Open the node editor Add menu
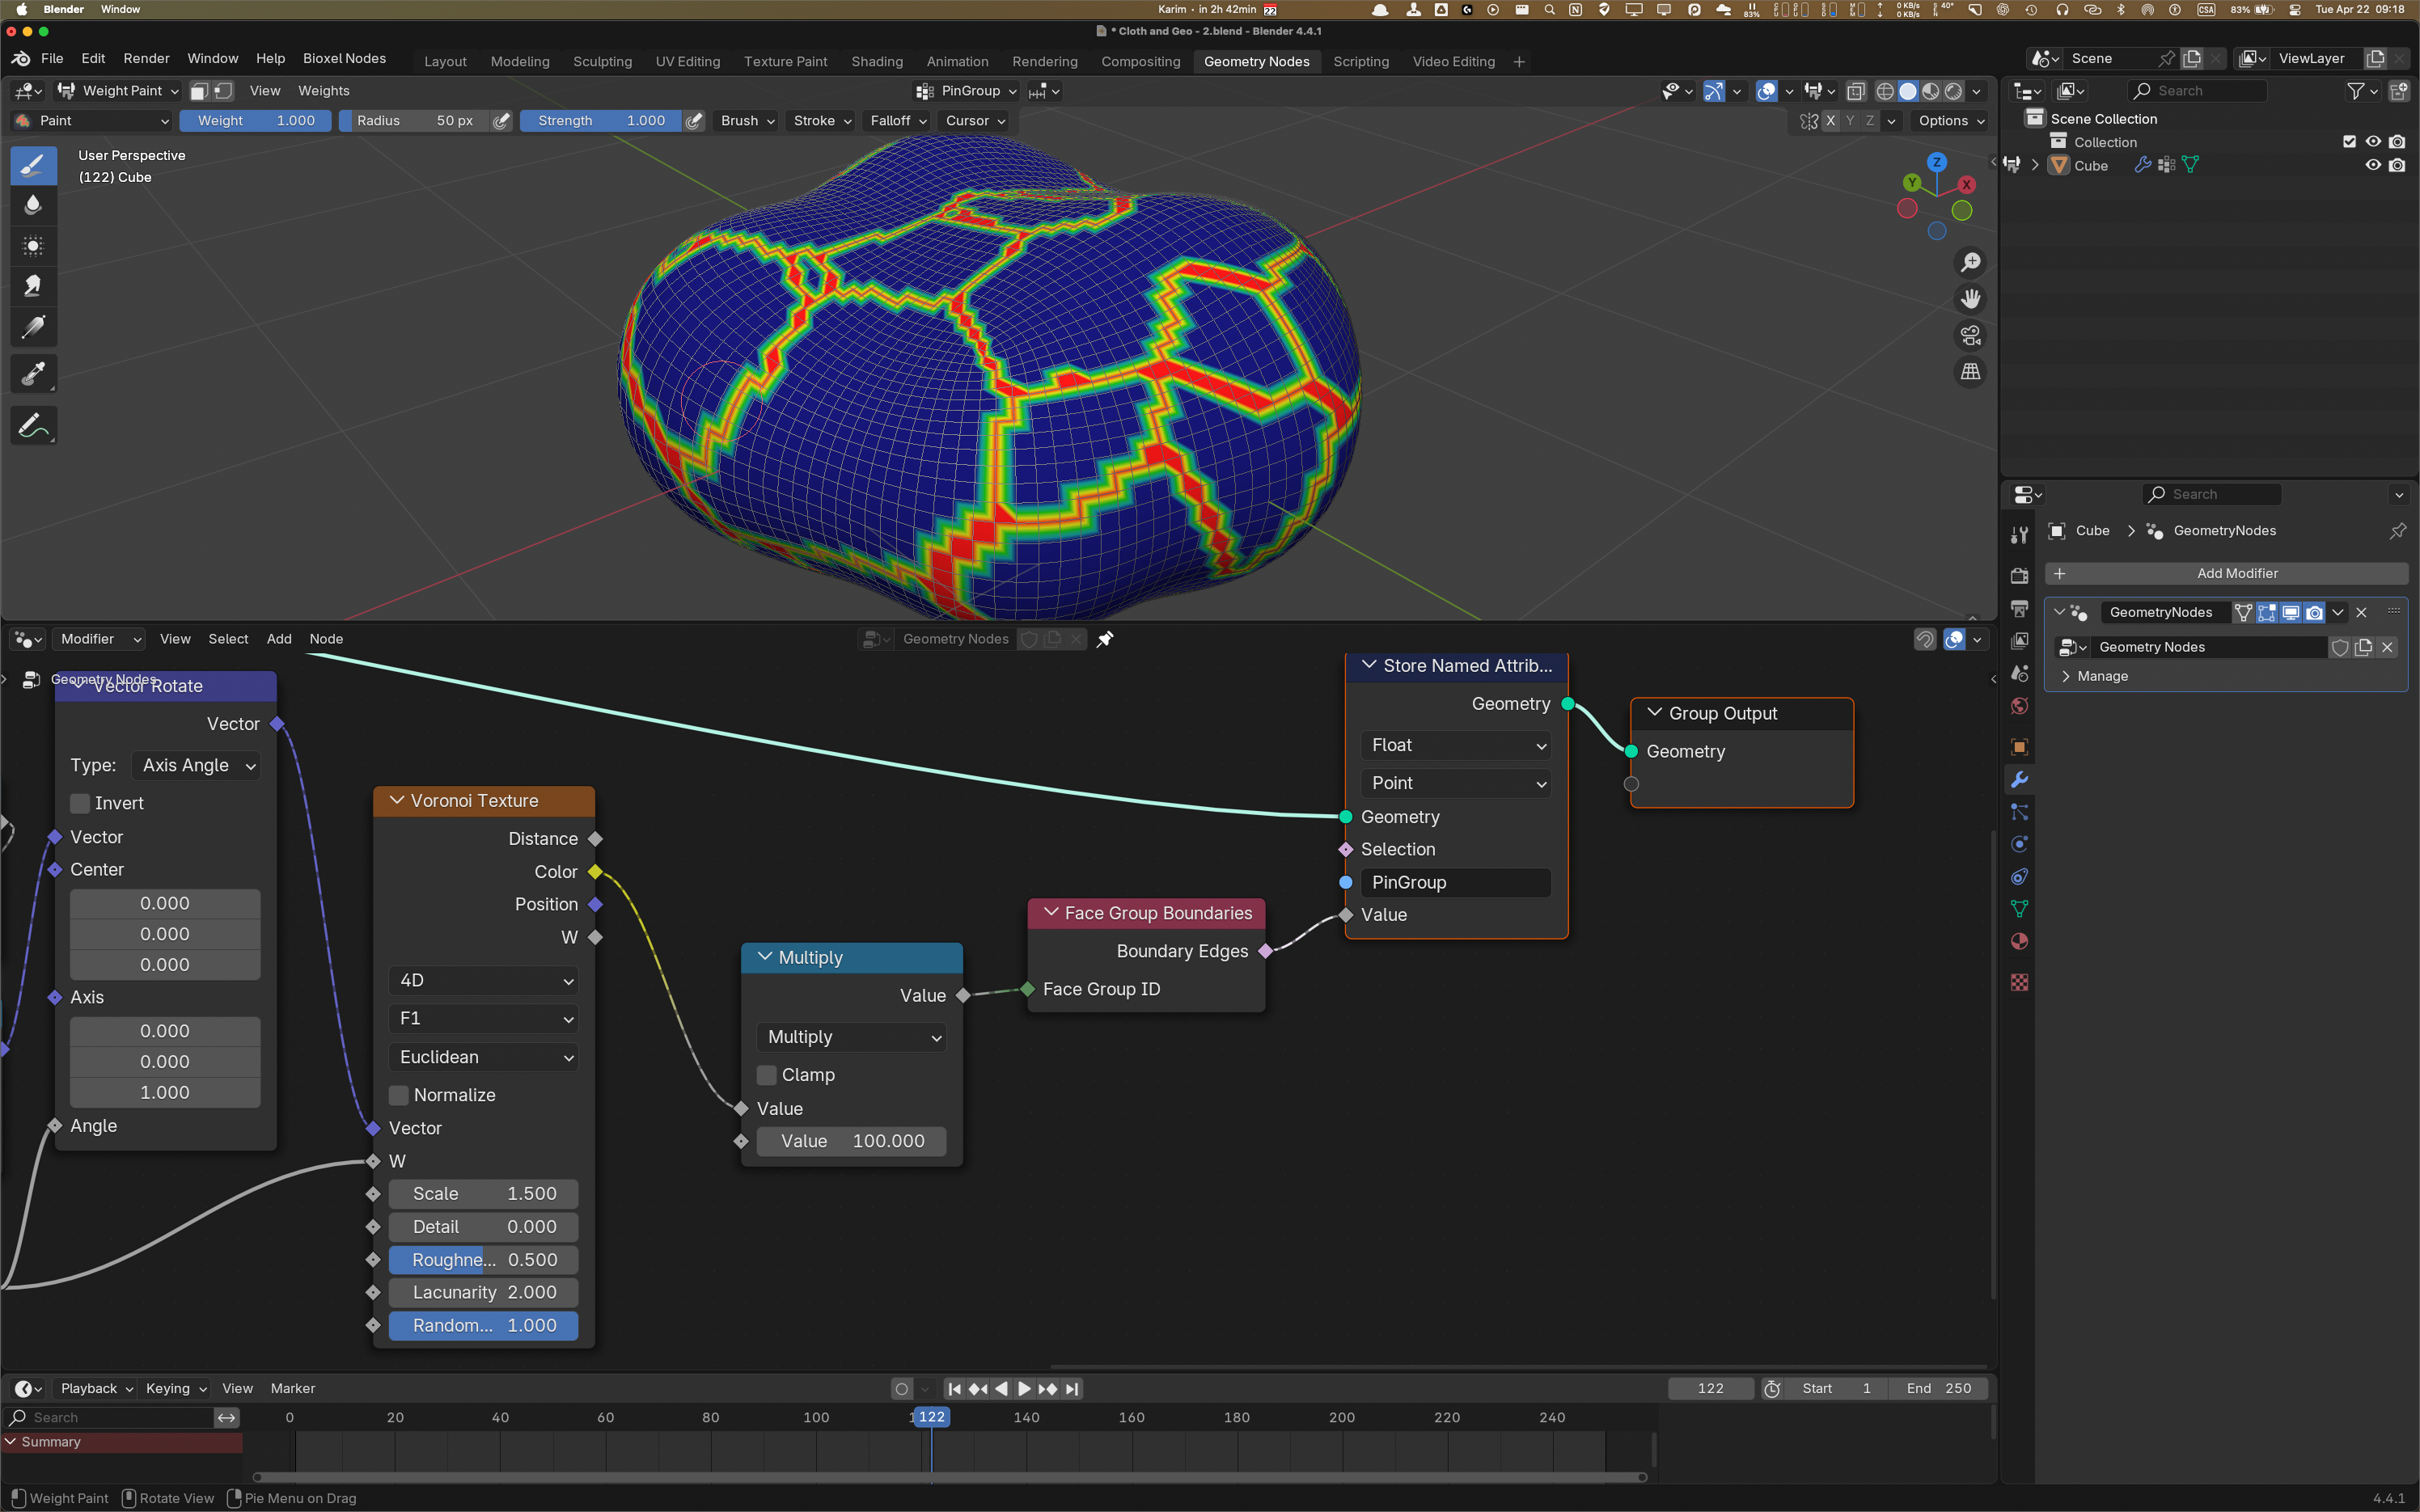The image size is (2420, 1512). (x=279, y=639)
